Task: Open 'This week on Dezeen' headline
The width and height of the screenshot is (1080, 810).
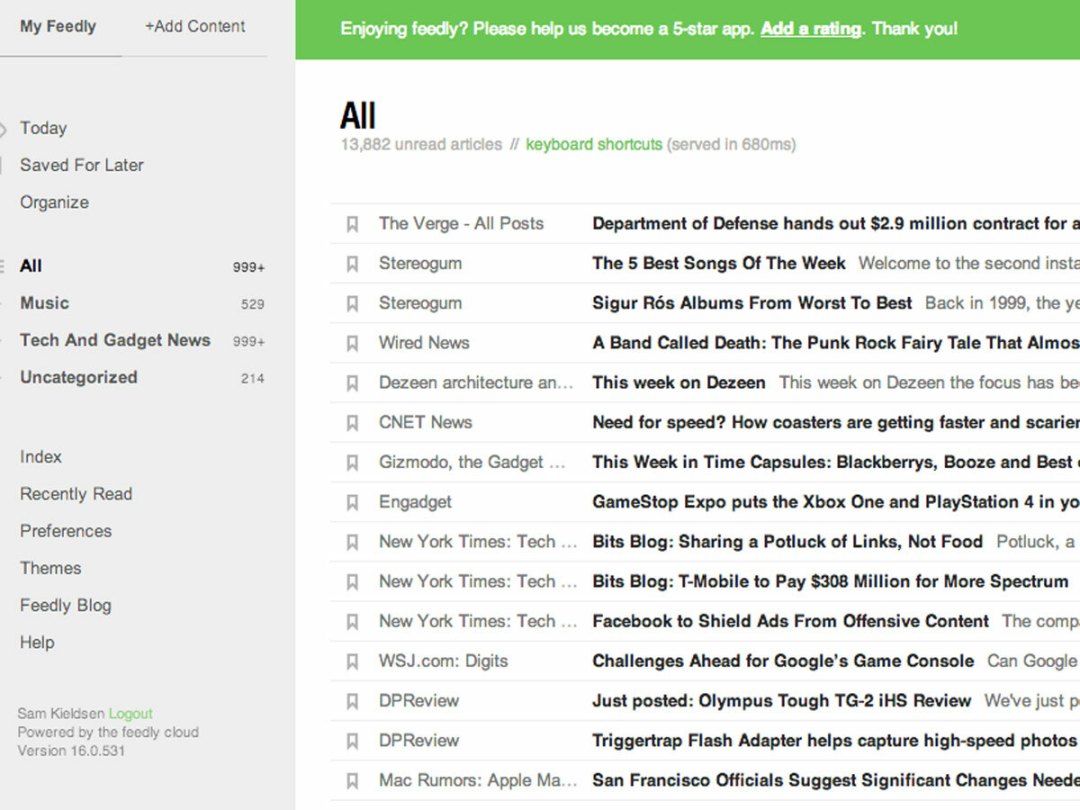Action: [x=678, y=383]
